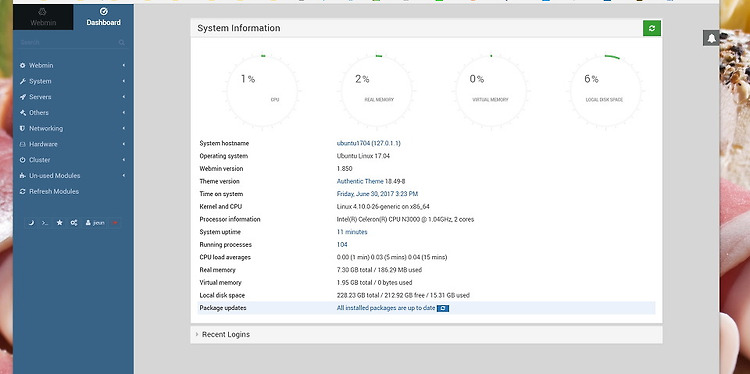Expand the Webmin menu category
750x374 pixels.
click(73, 66)
